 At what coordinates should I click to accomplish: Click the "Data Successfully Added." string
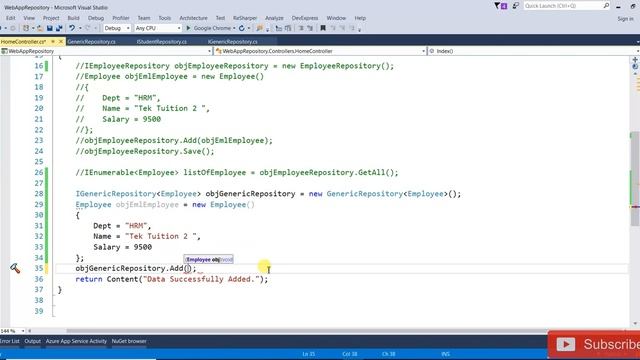click(x=201, y=279)
